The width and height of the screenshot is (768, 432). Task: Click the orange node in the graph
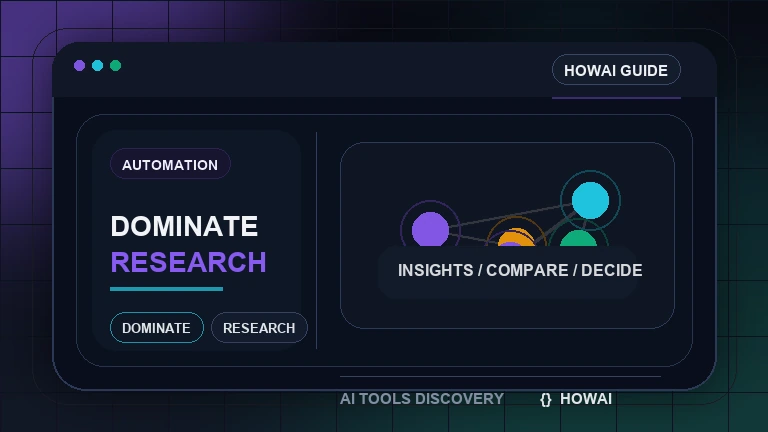[516, 238]
